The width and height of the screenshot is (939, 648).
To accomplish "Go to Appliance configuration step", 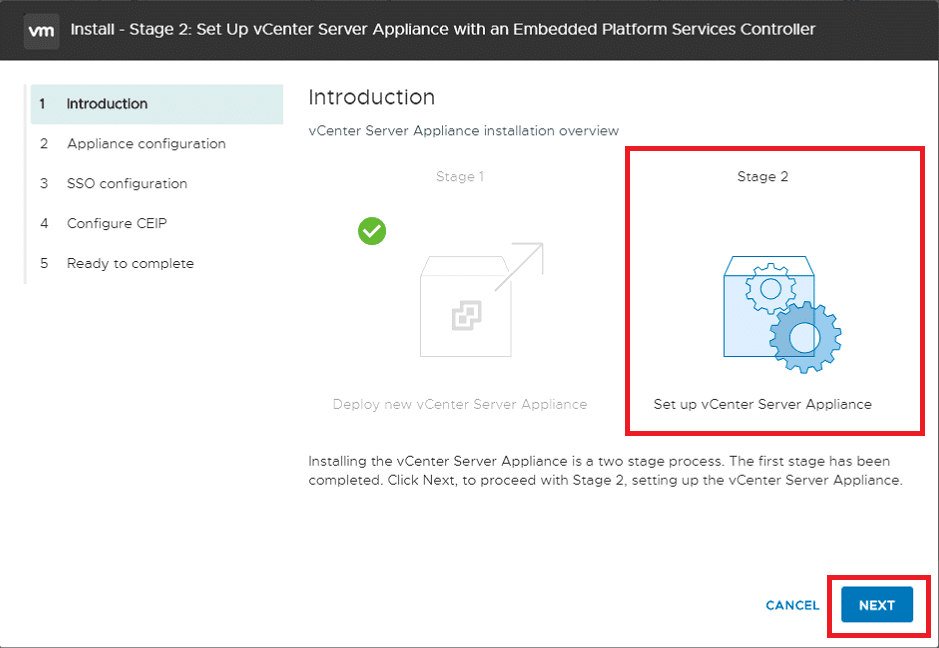I will pyautogui.click(x=157, y=144).
